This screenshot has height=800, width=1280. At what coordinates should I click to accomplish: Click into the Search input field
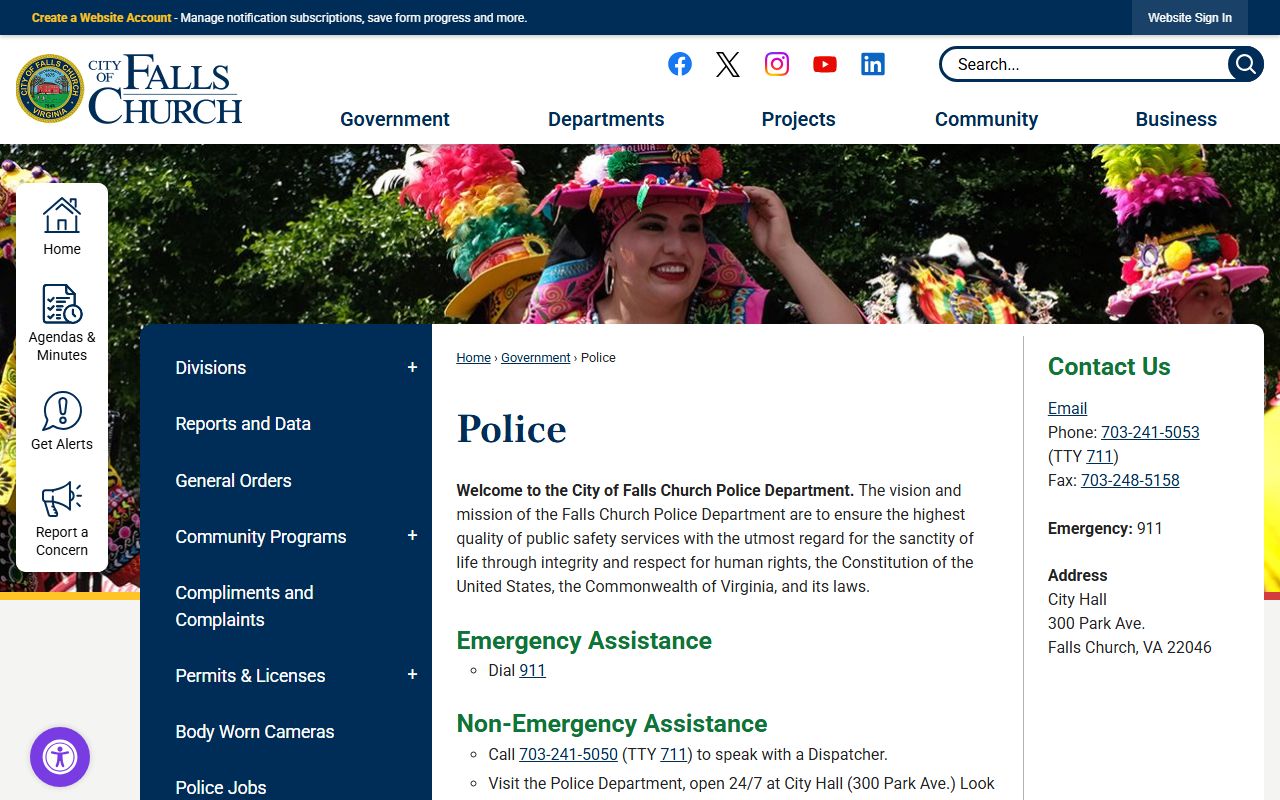pos(1085,64)
